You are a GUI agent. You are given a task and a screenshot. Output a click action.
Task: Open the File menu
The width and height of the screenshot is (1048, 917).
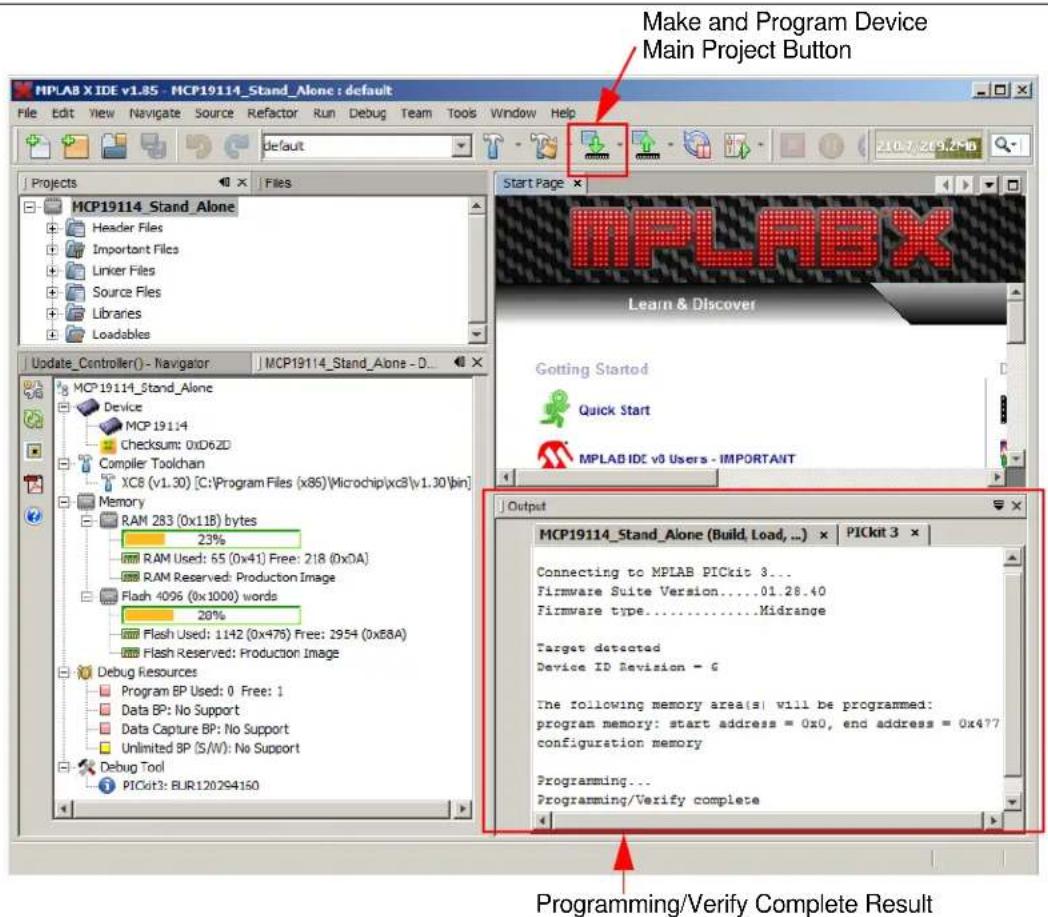(x=27, y=113)
